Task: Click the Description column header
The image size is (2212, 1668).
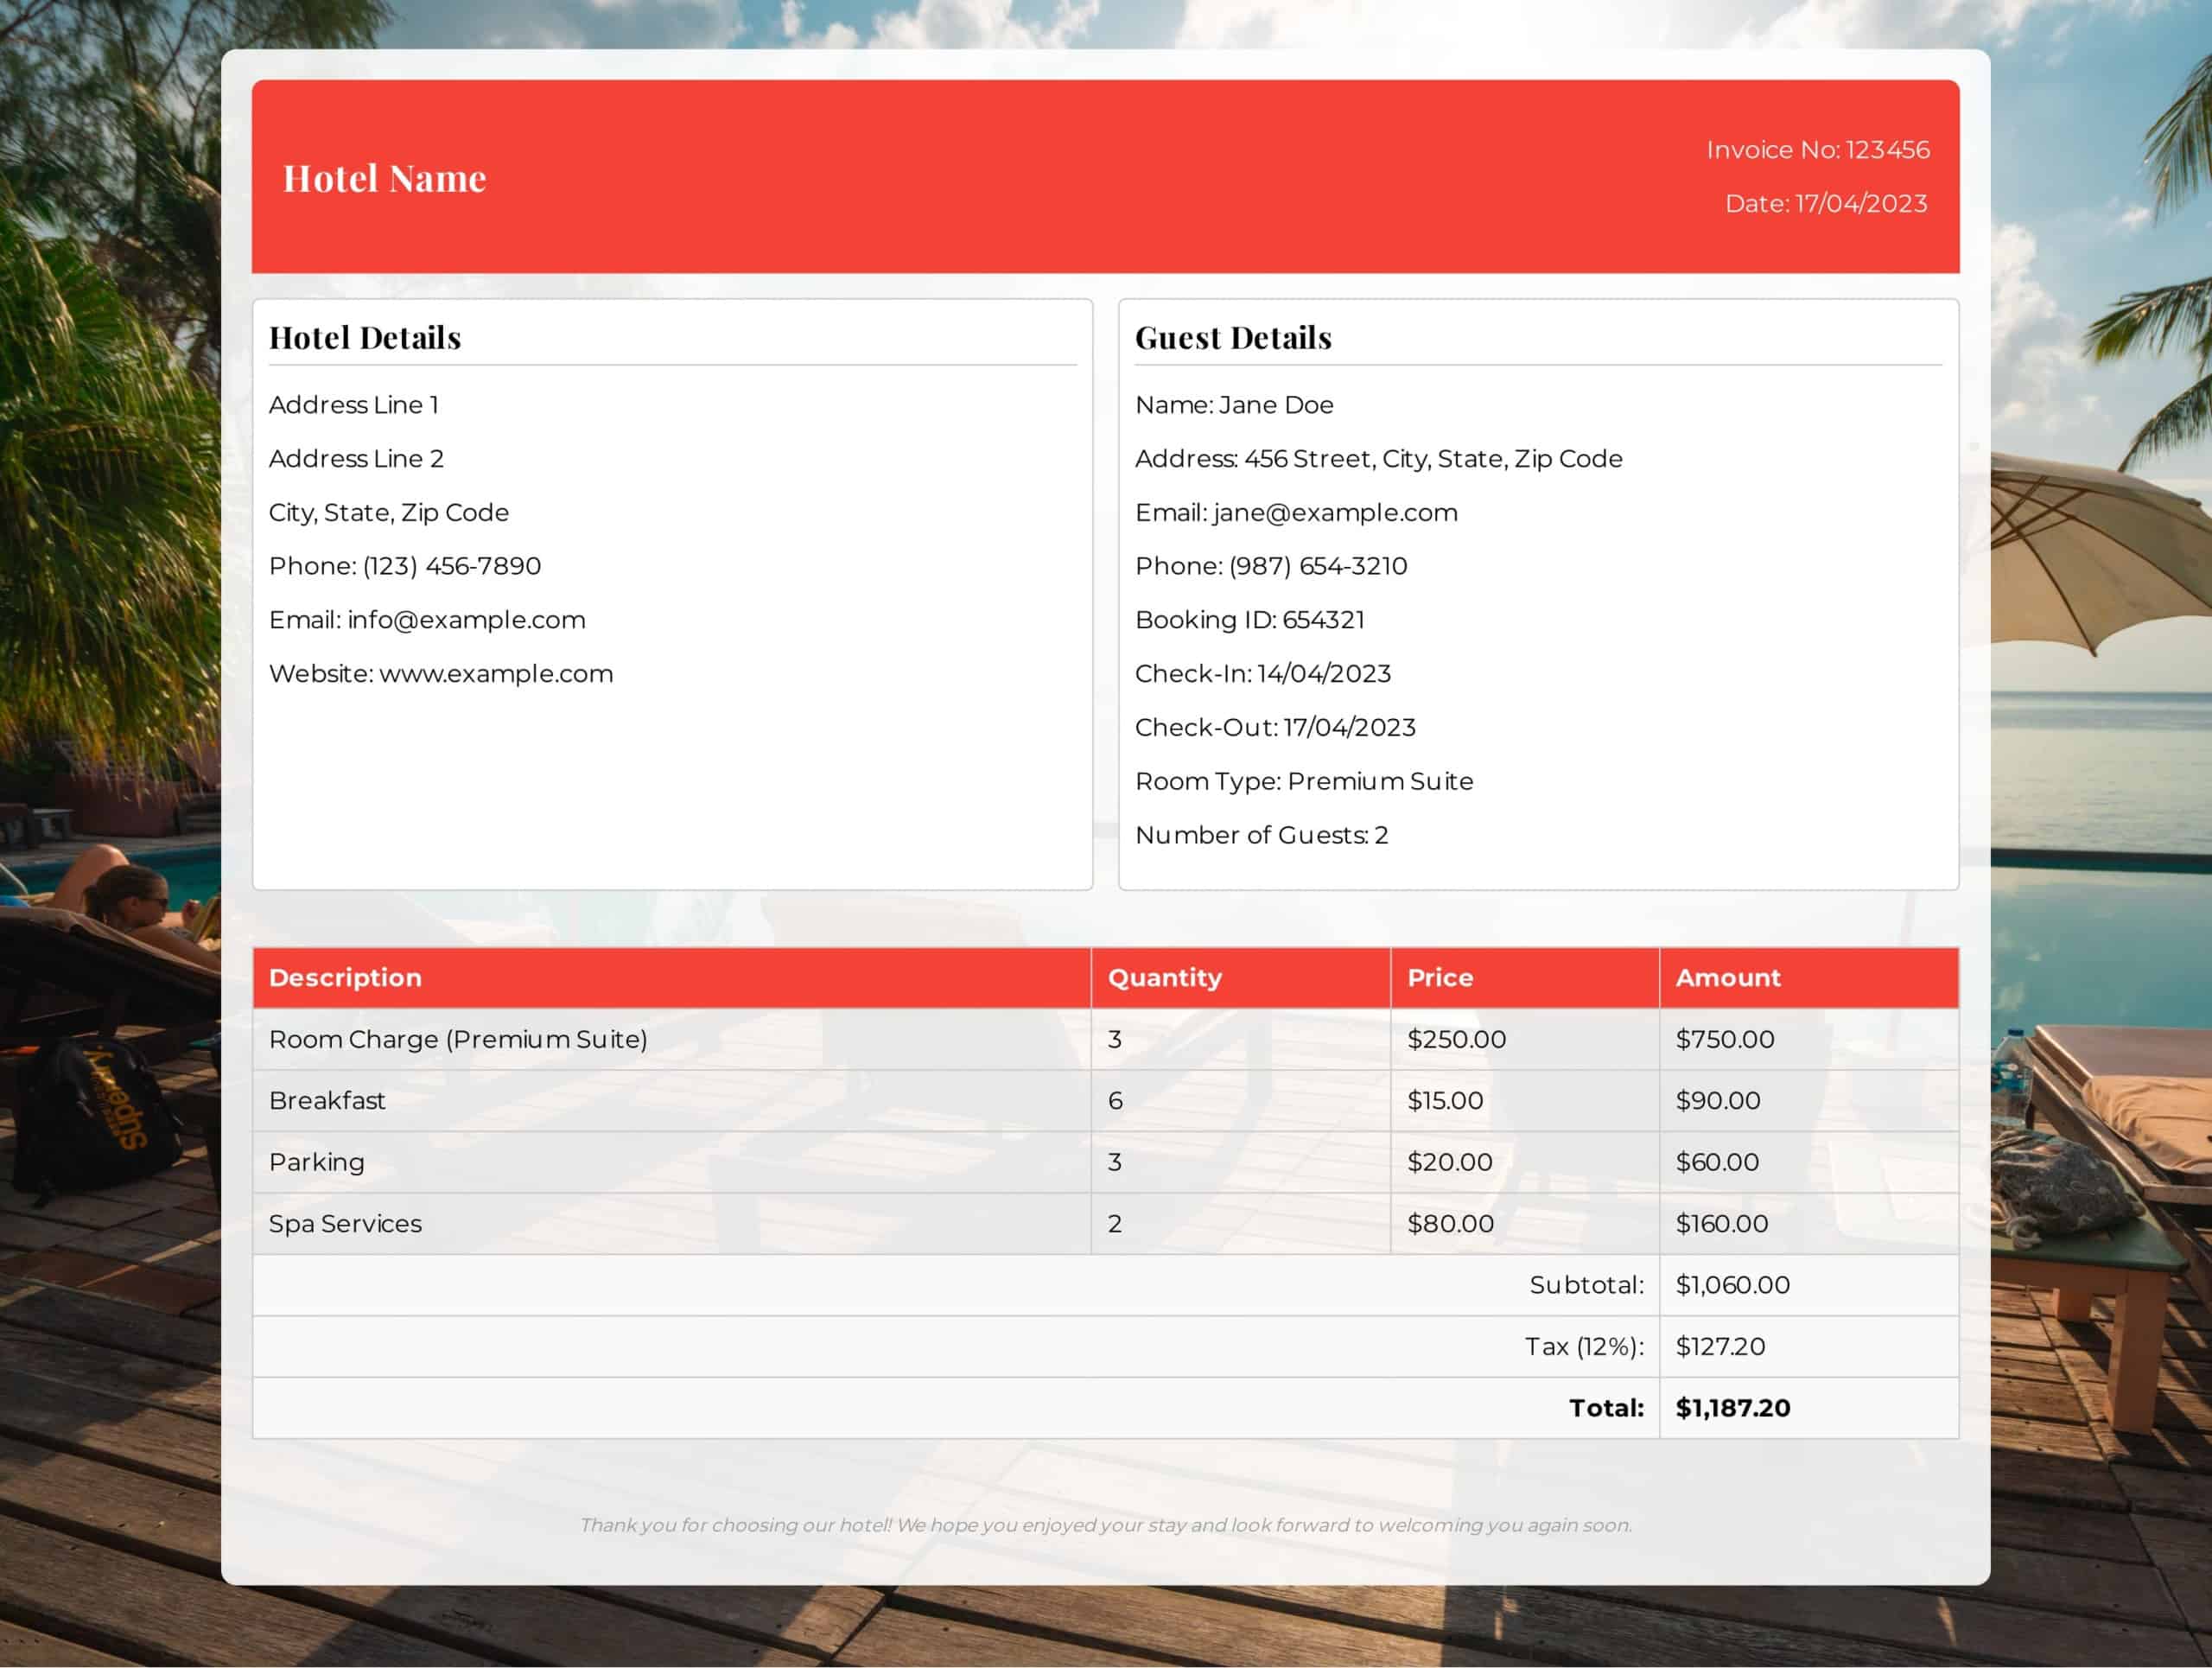Action: 345,978
